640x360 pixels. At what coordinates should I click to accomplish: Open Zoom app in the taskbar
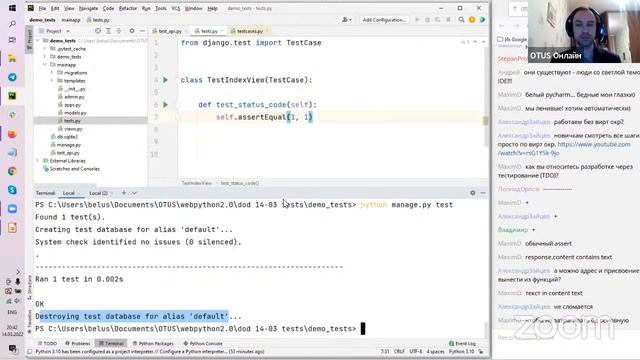click(x=12, y=209)
